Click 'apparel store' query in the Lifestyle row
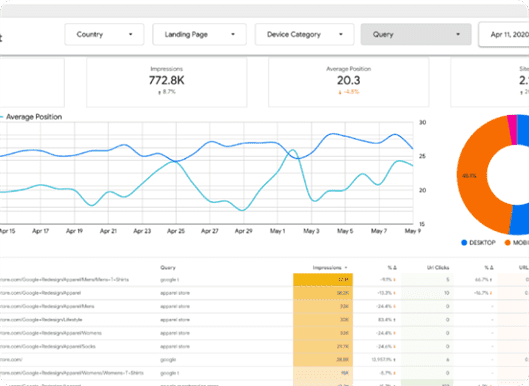The width and height of the screenshot is (529, 386). (175, 320)
